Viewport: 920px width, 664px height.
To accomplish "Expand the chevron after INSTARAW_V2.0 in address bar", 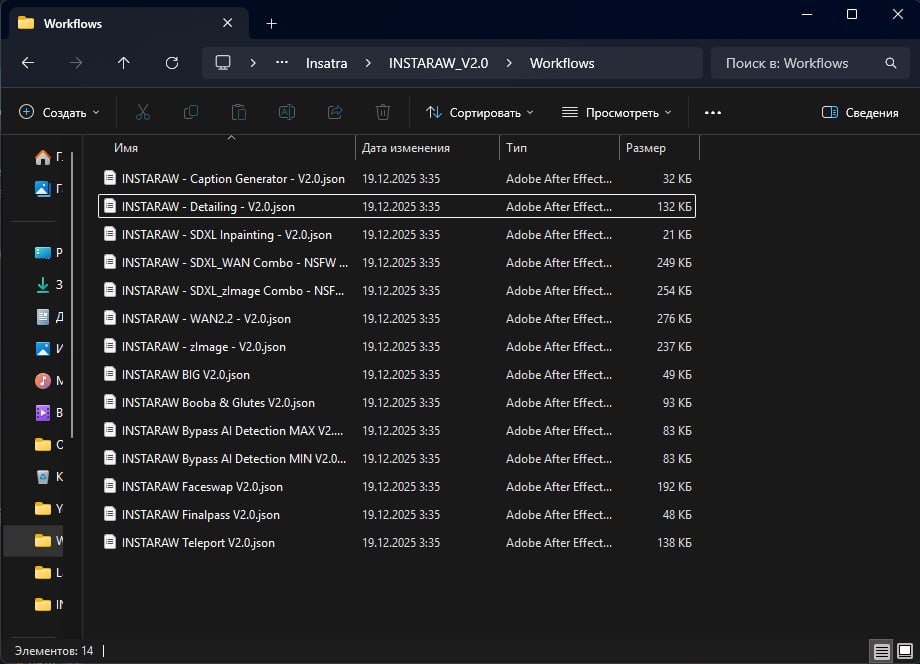I will [509, 63].
